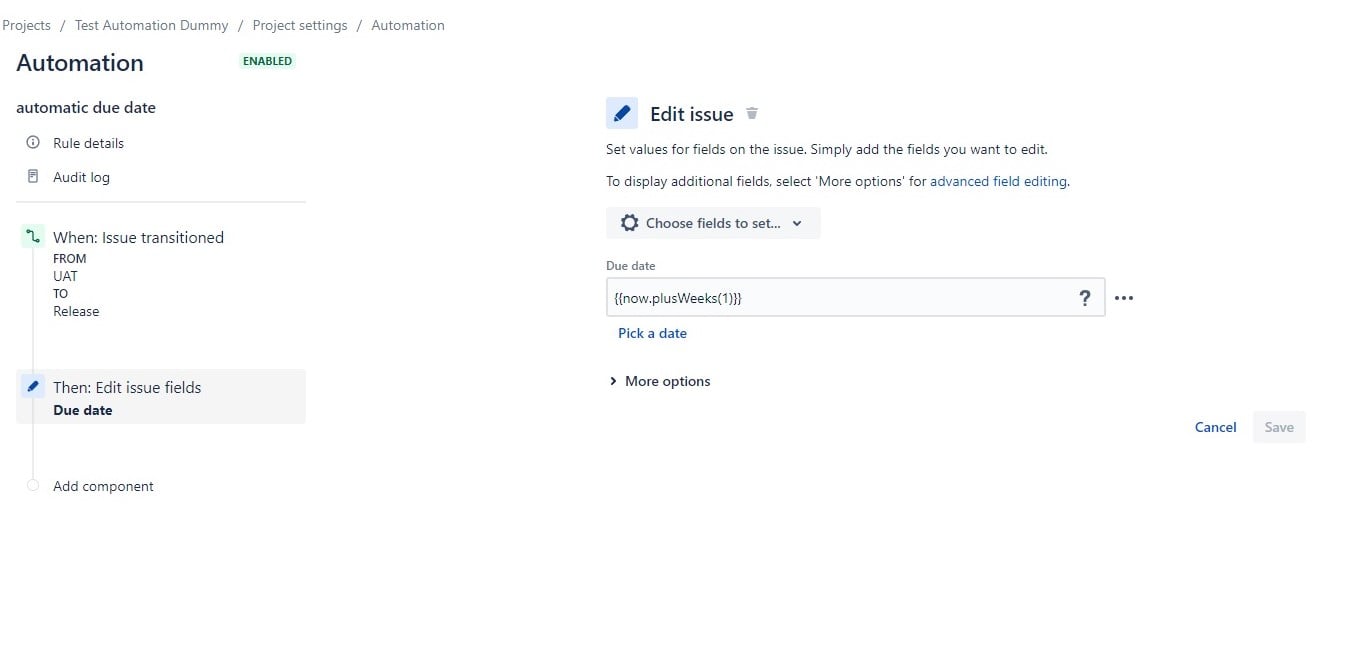Click the Rule details info icon
Viewport: 1372px width, 645px height.
tap(33, 143)
